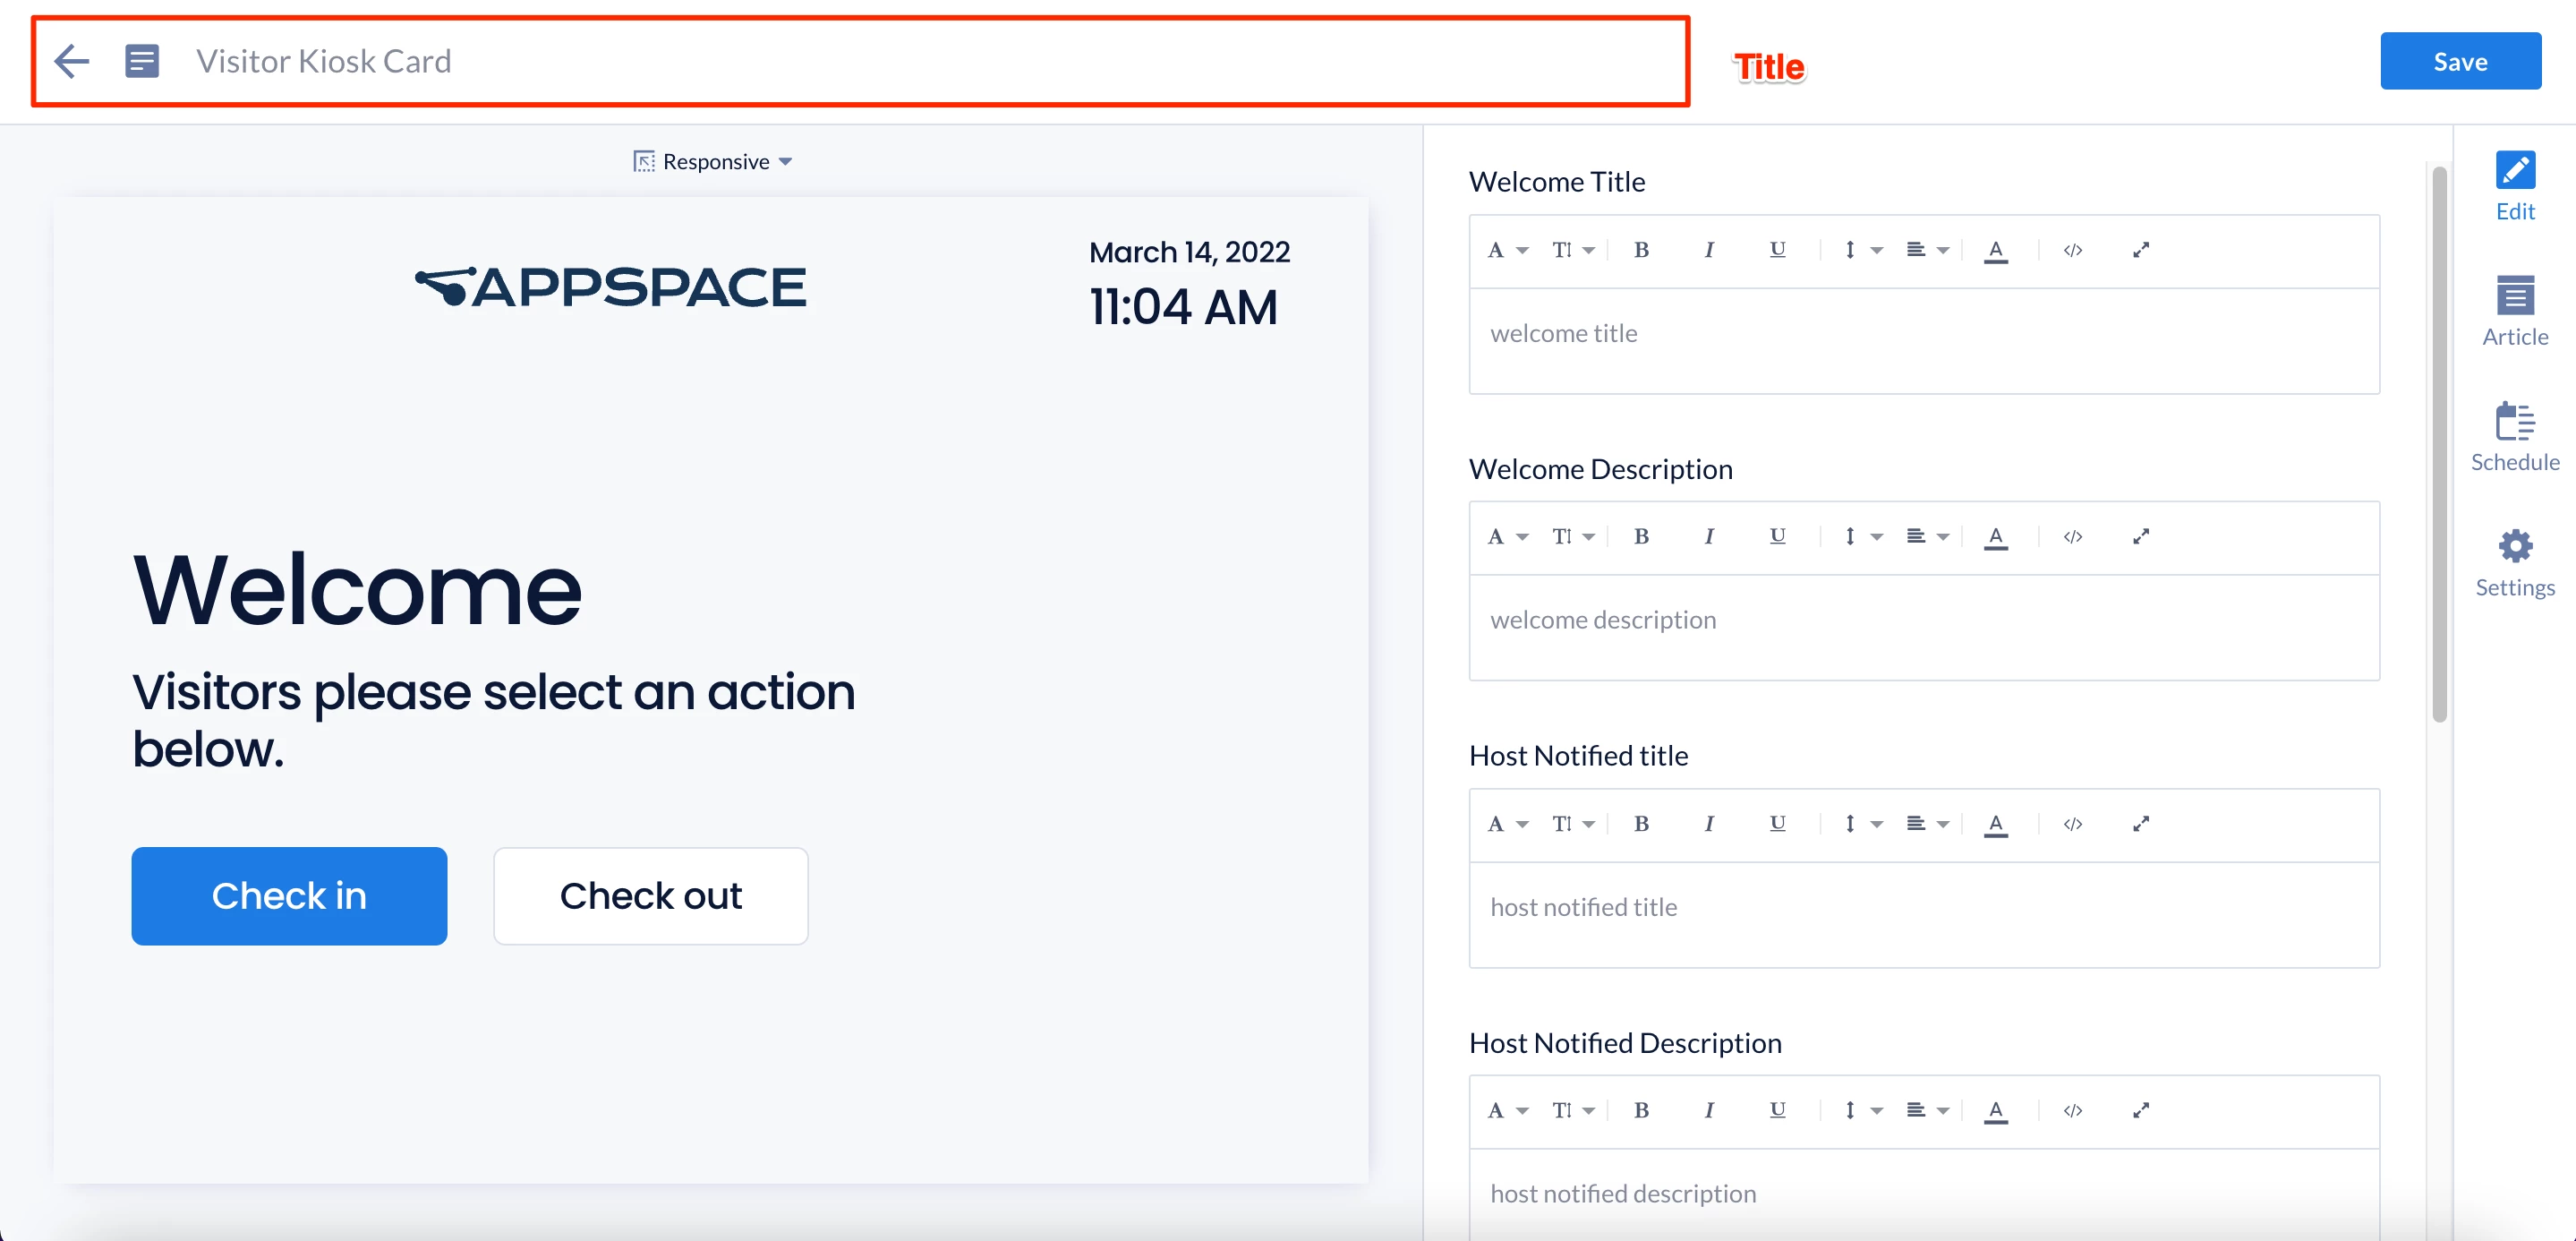Click the back arrow icon

72,61
